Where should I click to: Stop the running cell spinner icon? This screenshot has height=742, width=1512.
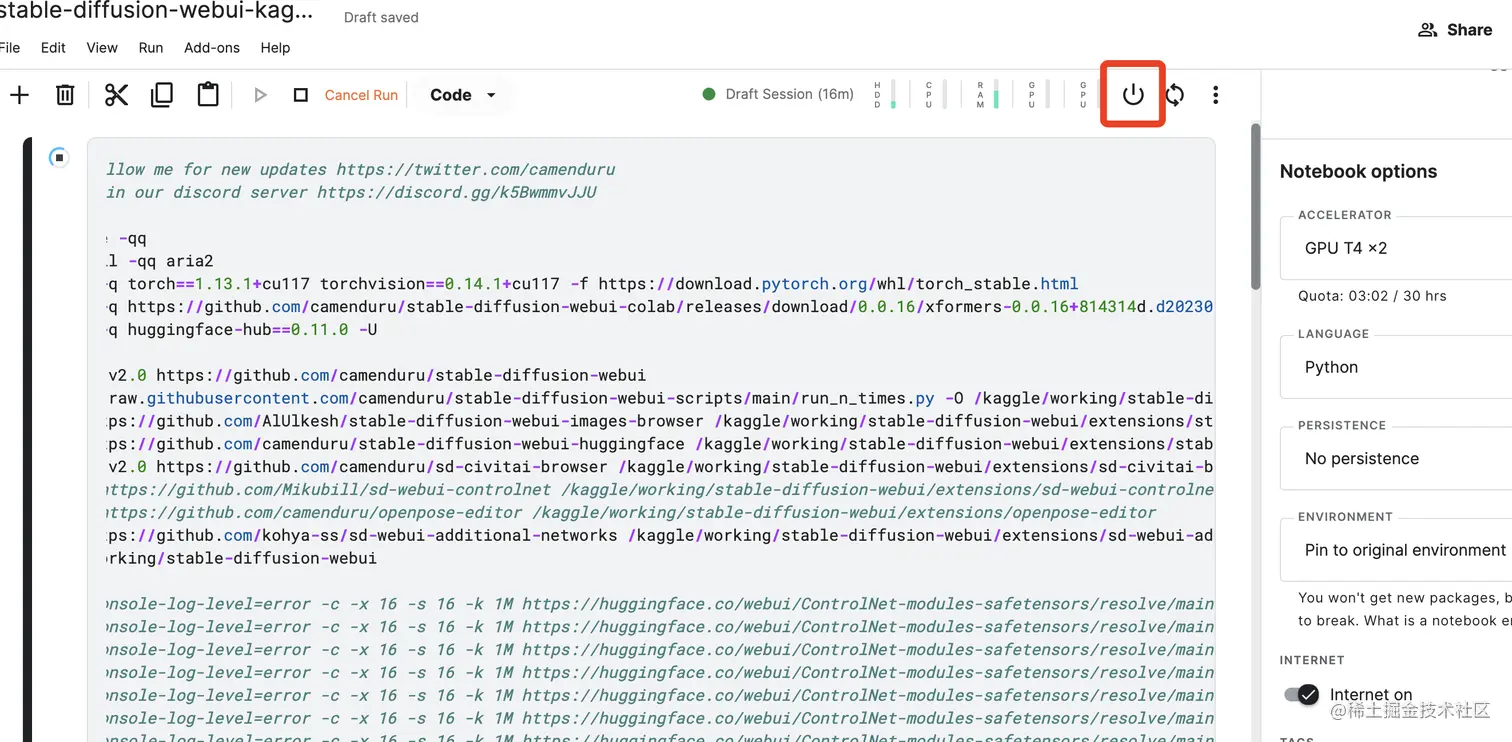point(59,157)
